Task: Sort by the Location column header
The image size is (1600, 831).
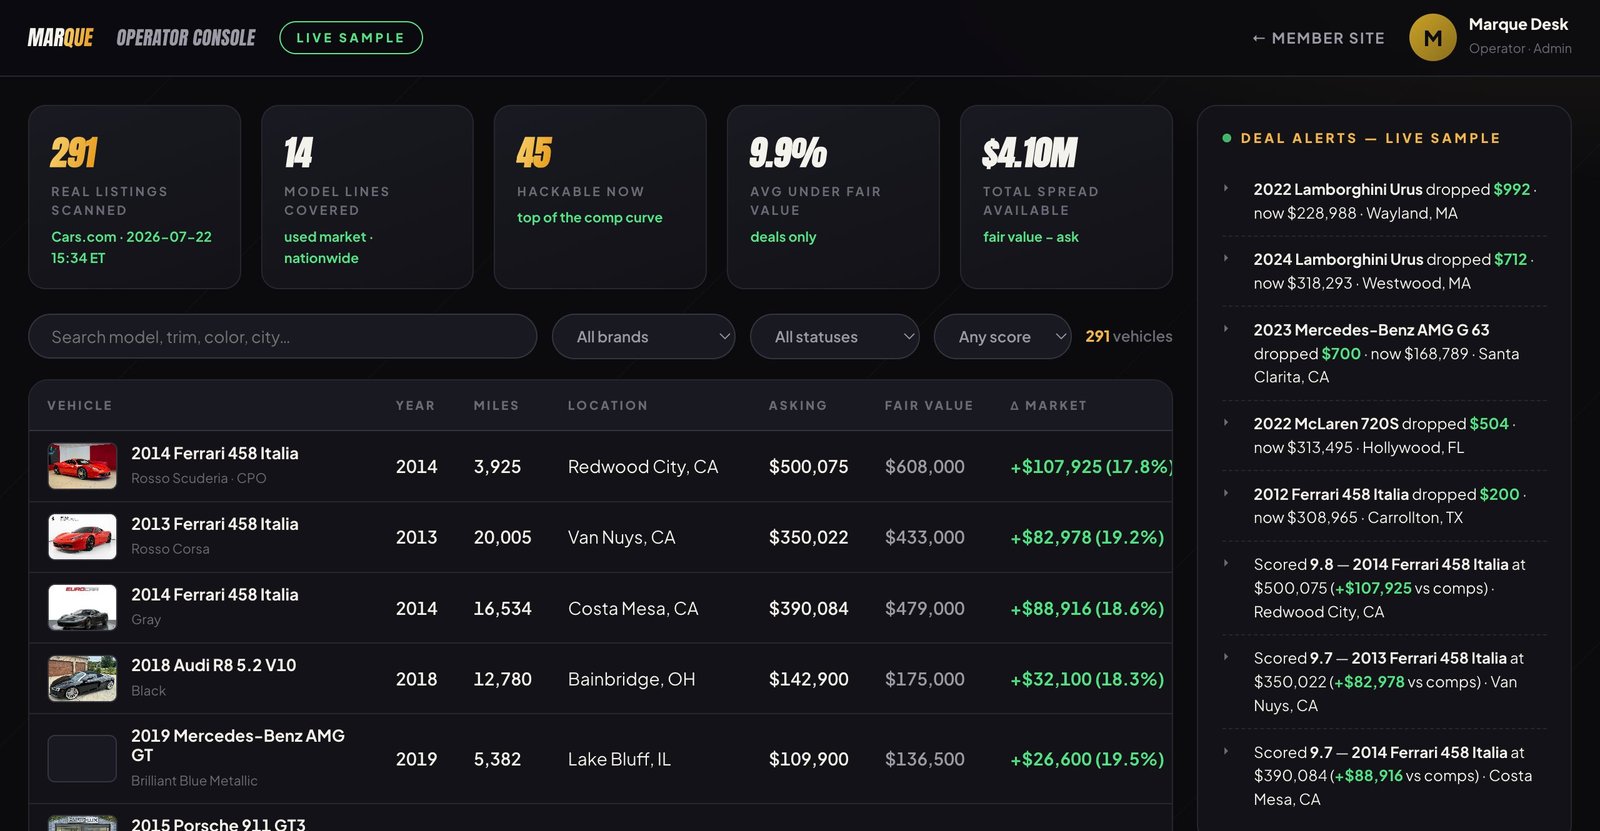Action: (608, 406)
